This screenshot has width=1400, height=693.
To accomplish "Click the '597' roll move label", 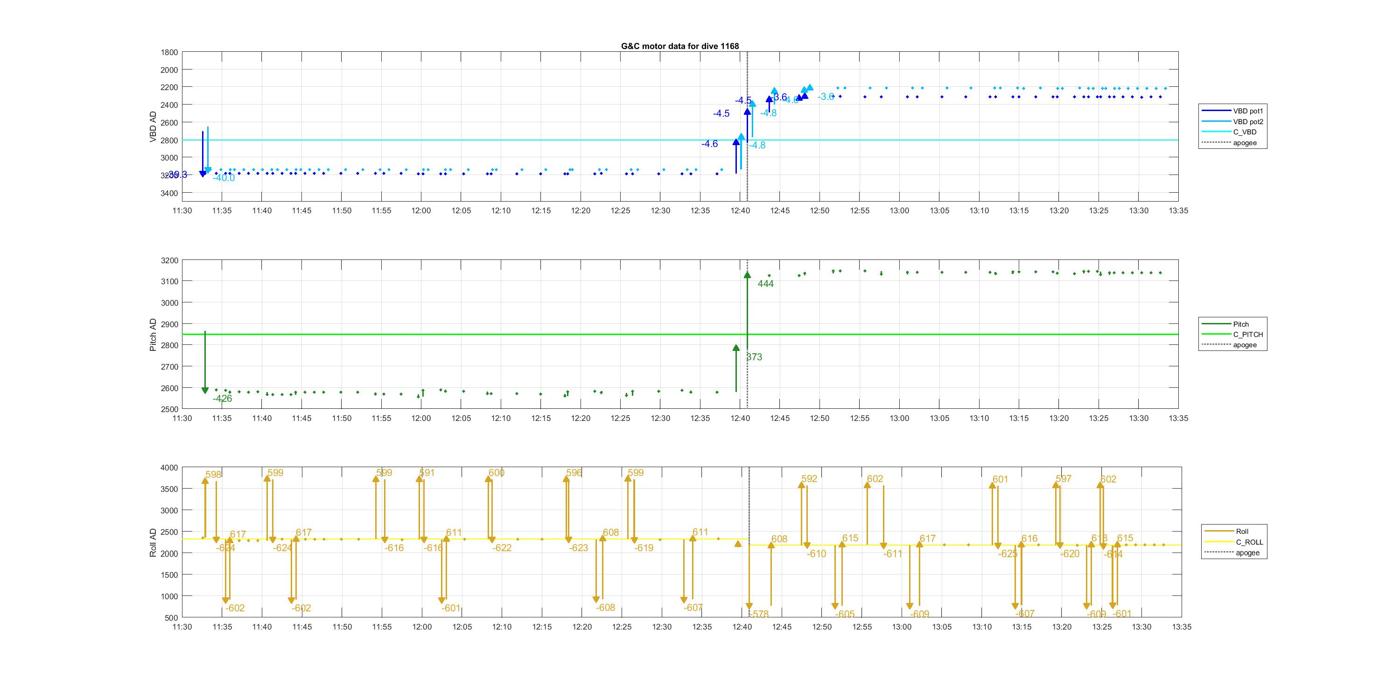I will point(1063,479).
